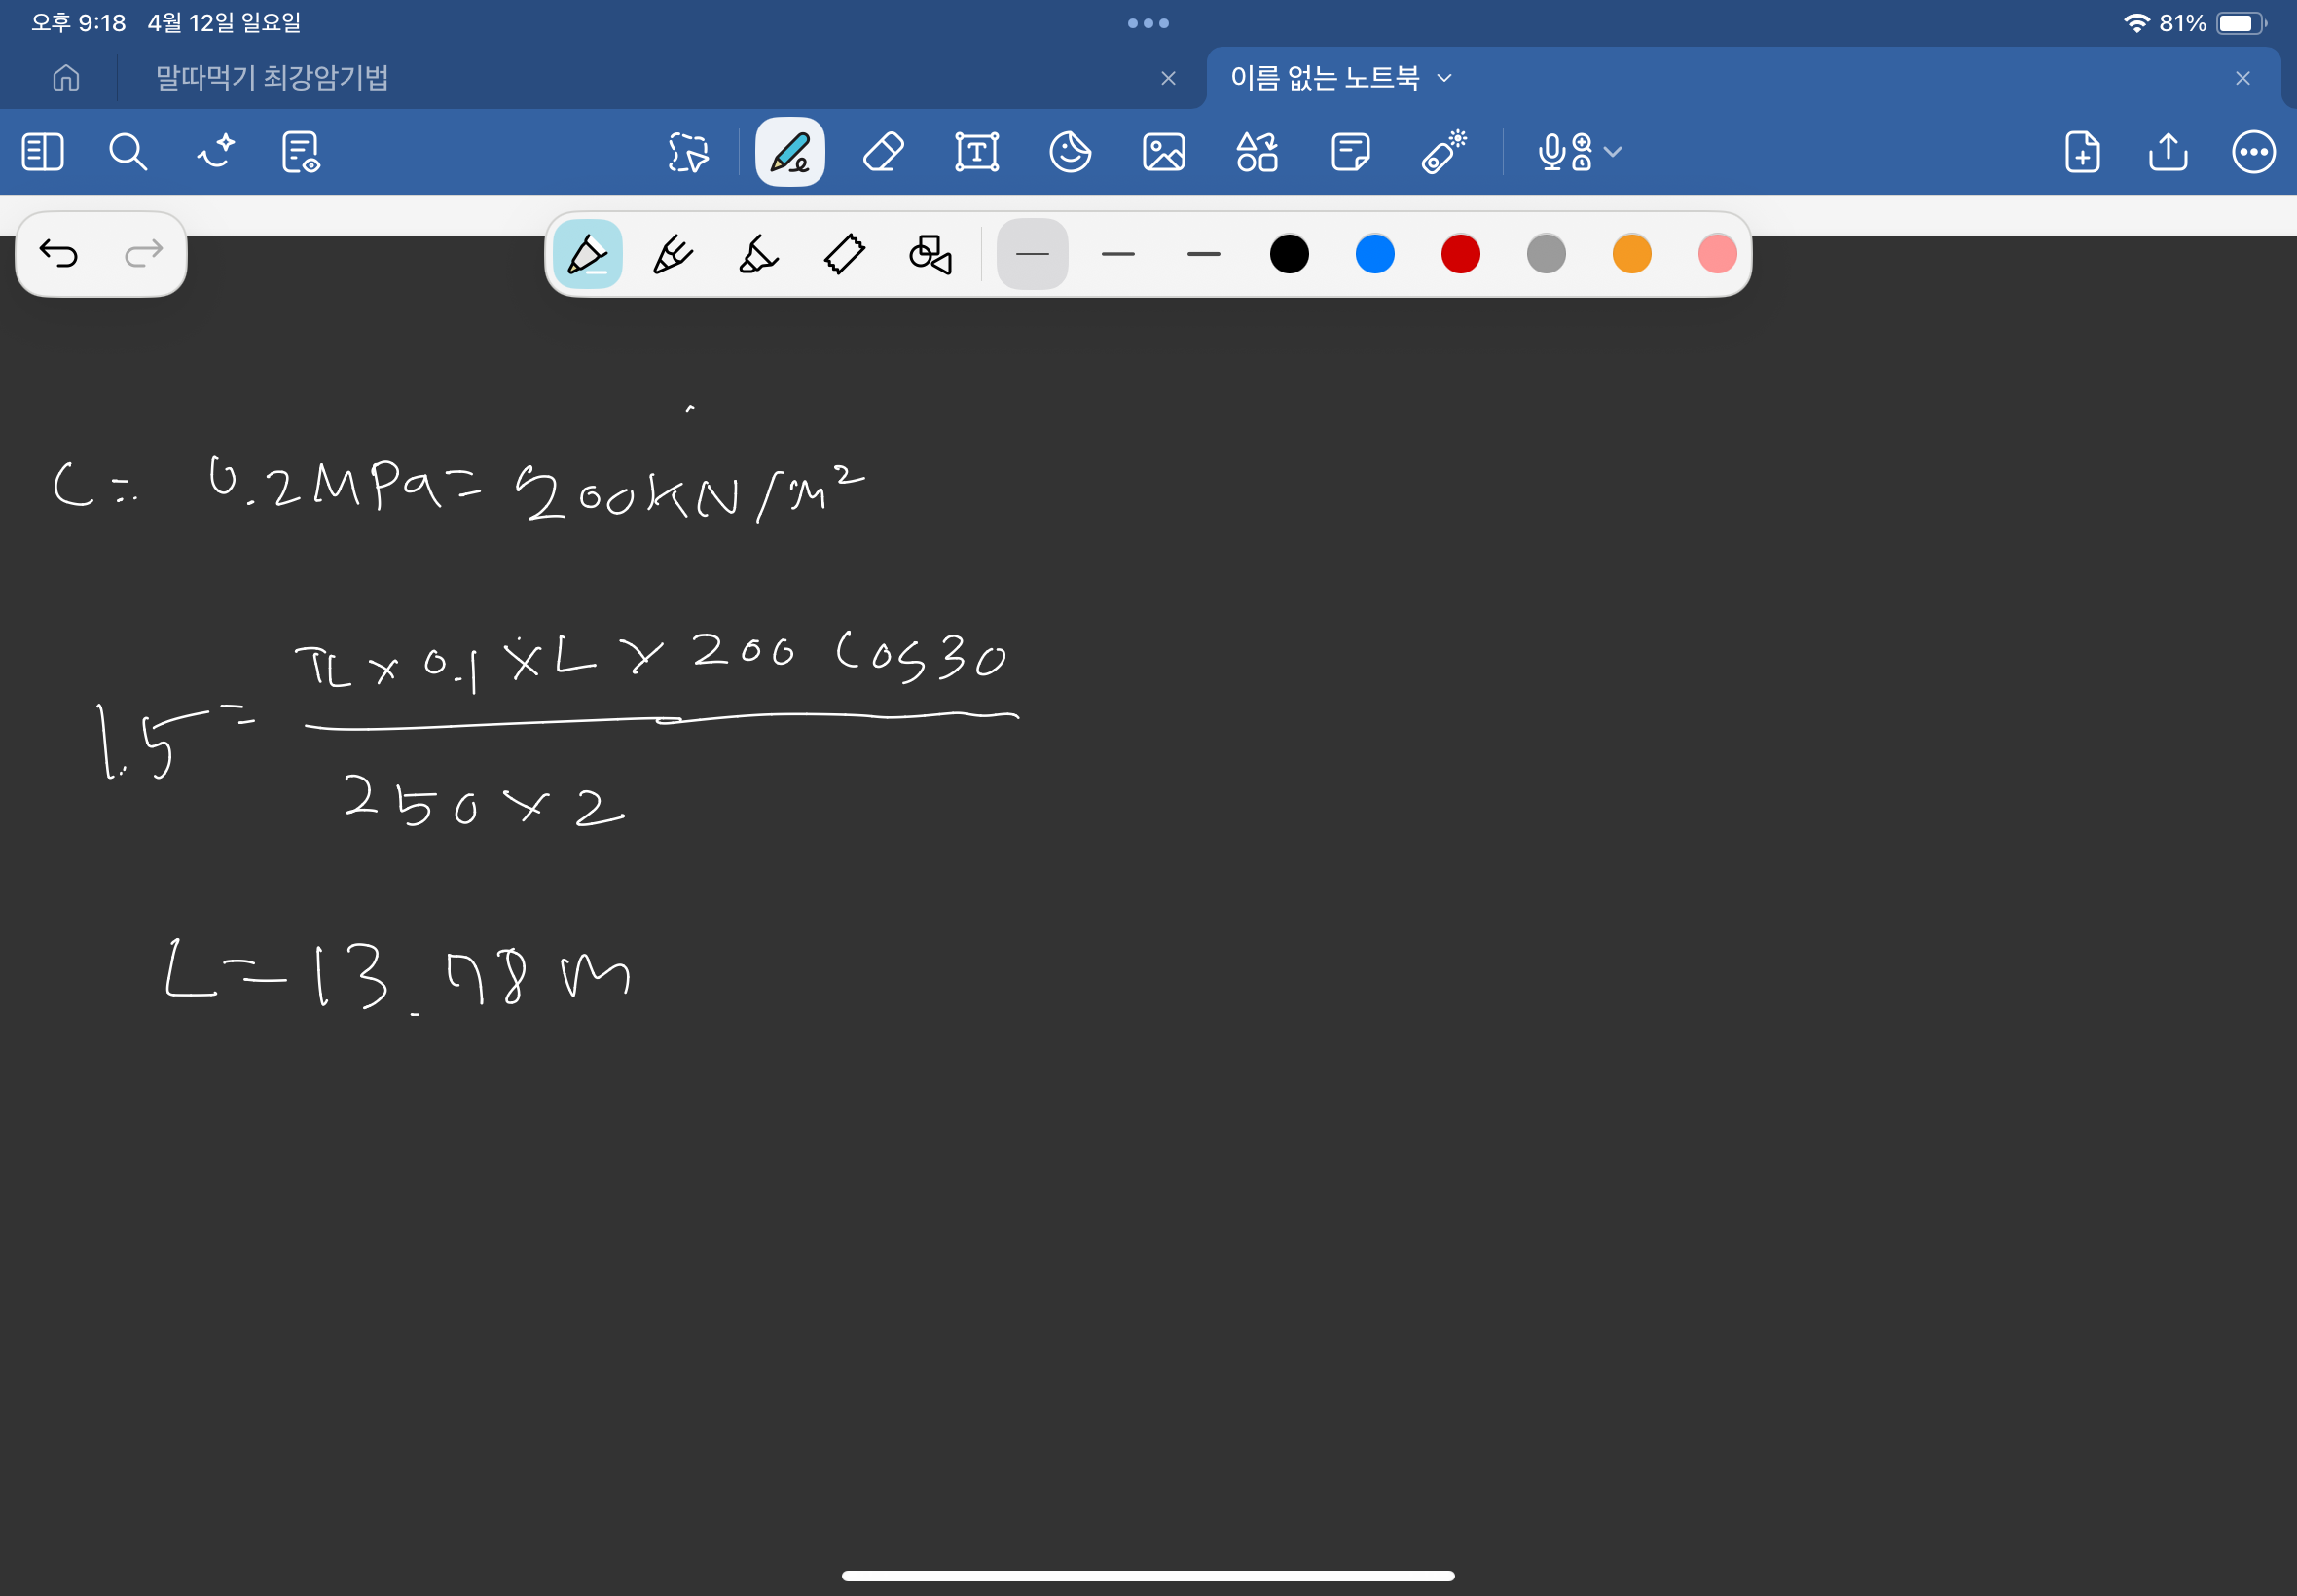Add a new page to the notebook
The height and width of the screenshot is (1596, 2297).
pyautogui.click(x=2082, y=153)
